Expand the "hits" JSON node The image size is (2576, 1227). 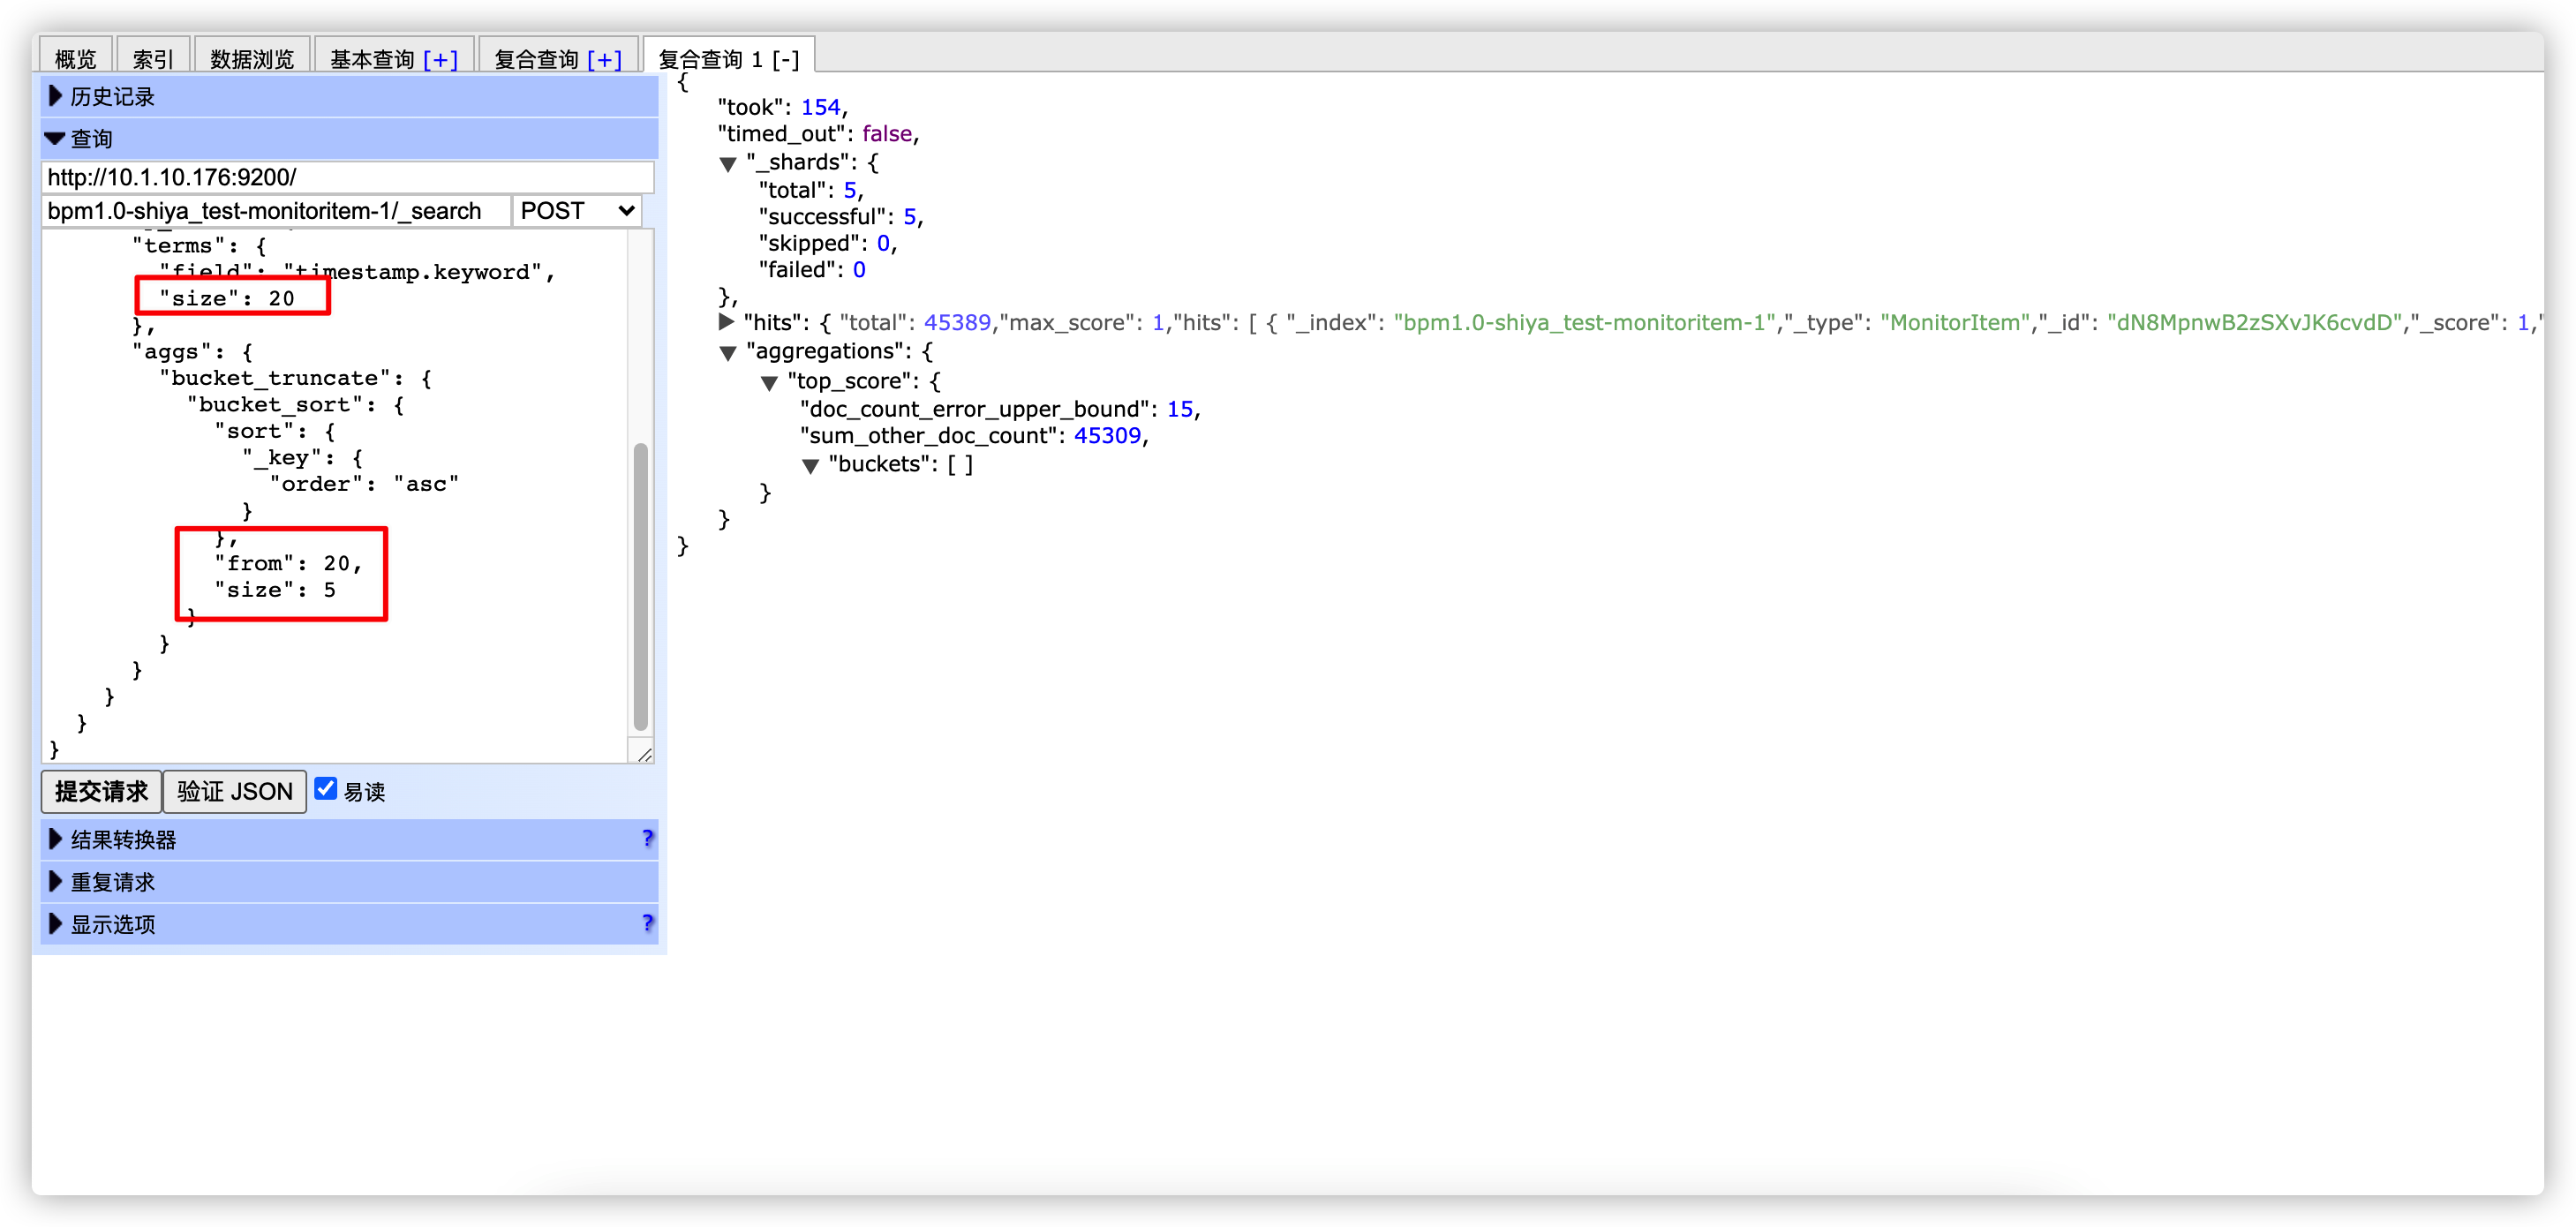(x=727, y=322)
